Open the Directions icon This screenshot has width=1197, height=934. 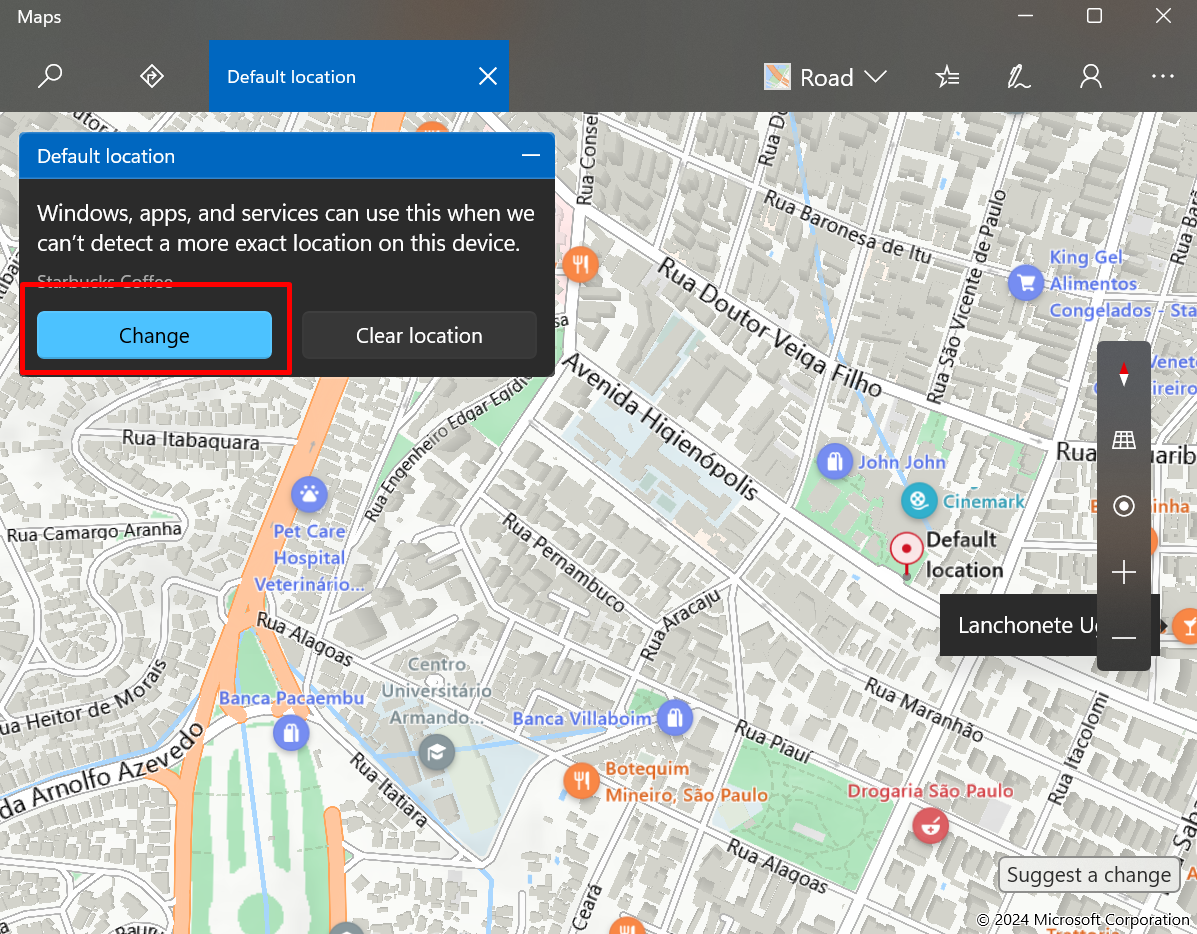tap(152, 76)
